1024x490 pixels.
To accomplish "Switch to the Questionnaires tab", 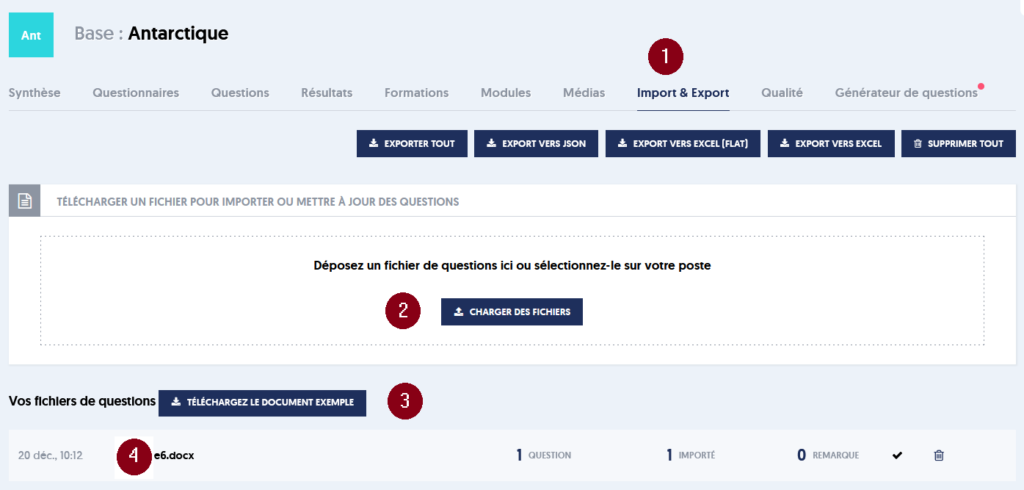I will pyautogui.click(x=136, y=93).
